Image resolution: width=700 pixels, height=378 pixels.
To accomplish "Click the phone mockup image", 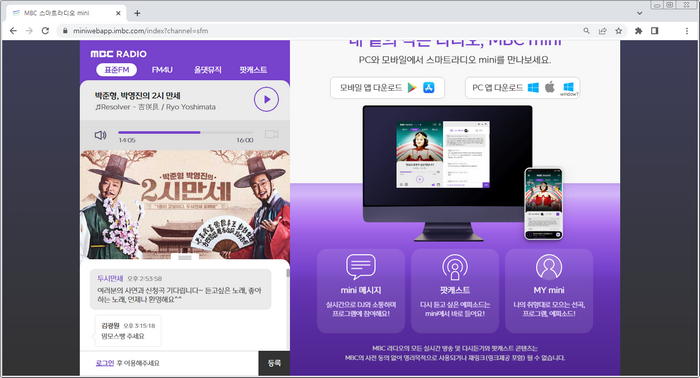I will 543,204.
